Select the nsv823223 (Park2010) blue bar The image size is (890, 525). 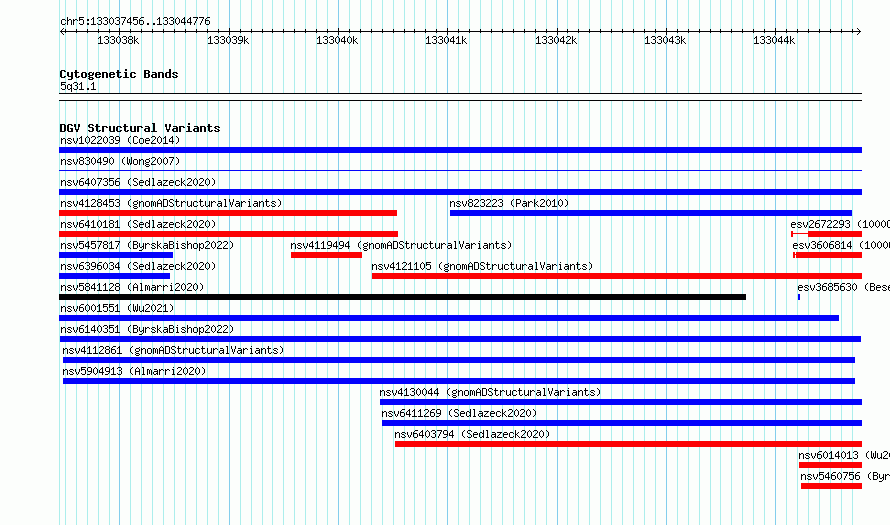pyautogui.click(x=651, y=213)
